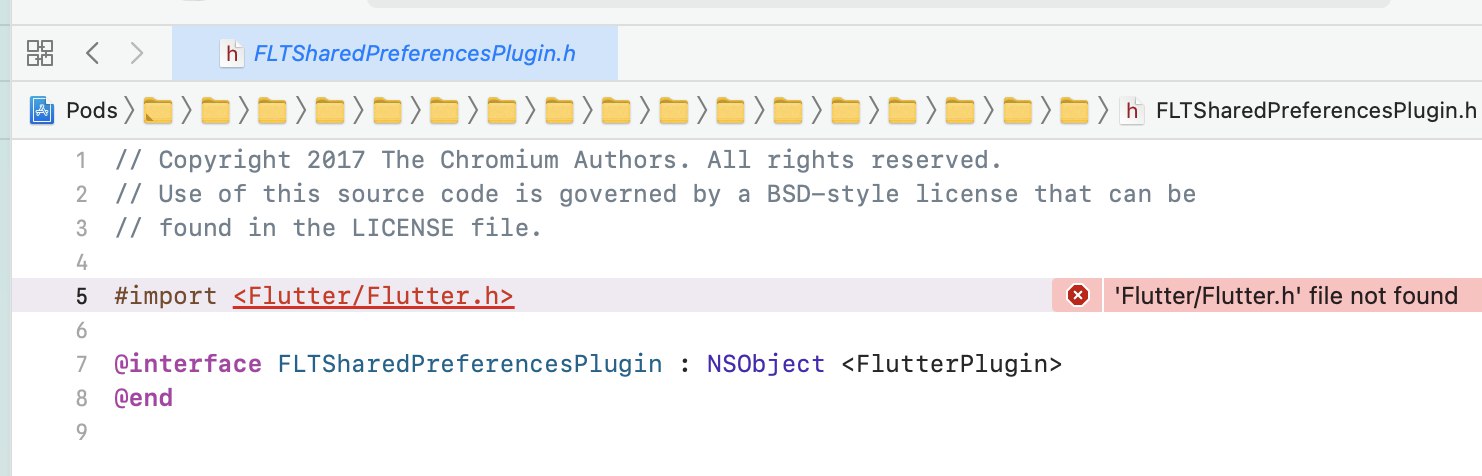Select the FLTSharedPreferencesPlugin class name in code

[x=470, y=364]
